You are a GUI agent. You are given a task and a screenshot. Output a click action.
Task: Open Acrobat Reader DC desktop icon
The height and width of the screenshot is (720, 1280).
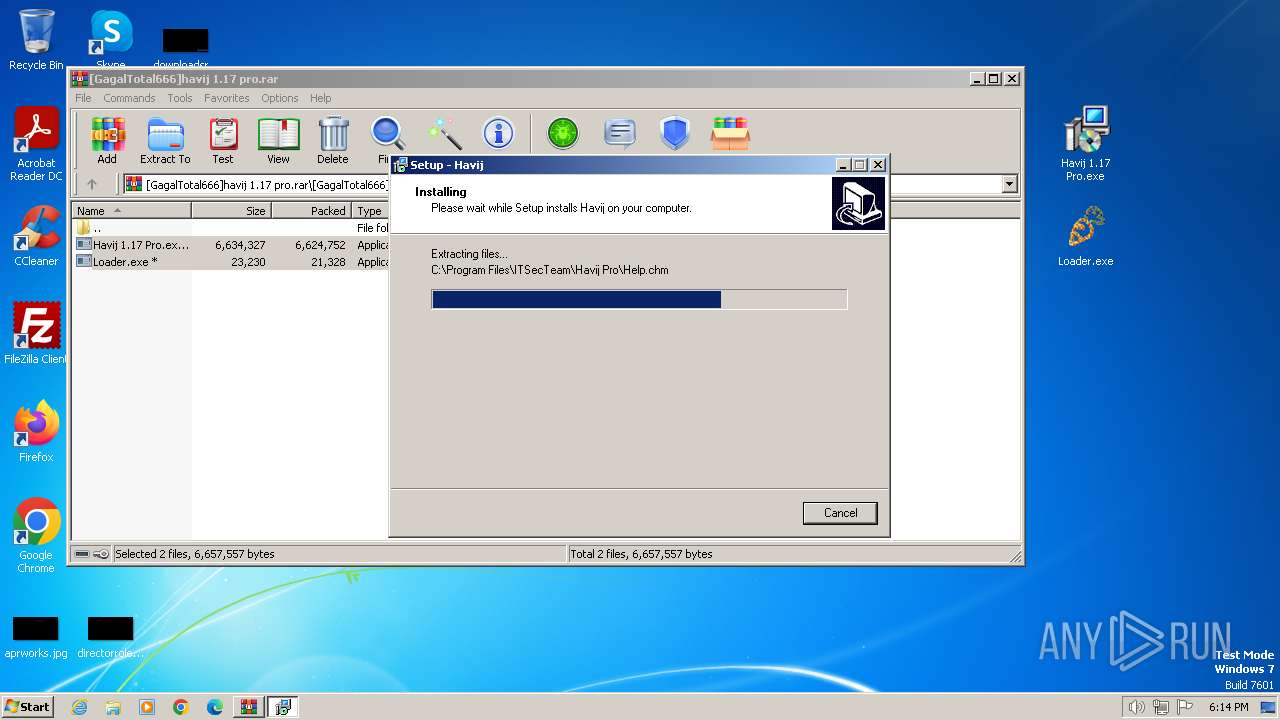point(36,145)
